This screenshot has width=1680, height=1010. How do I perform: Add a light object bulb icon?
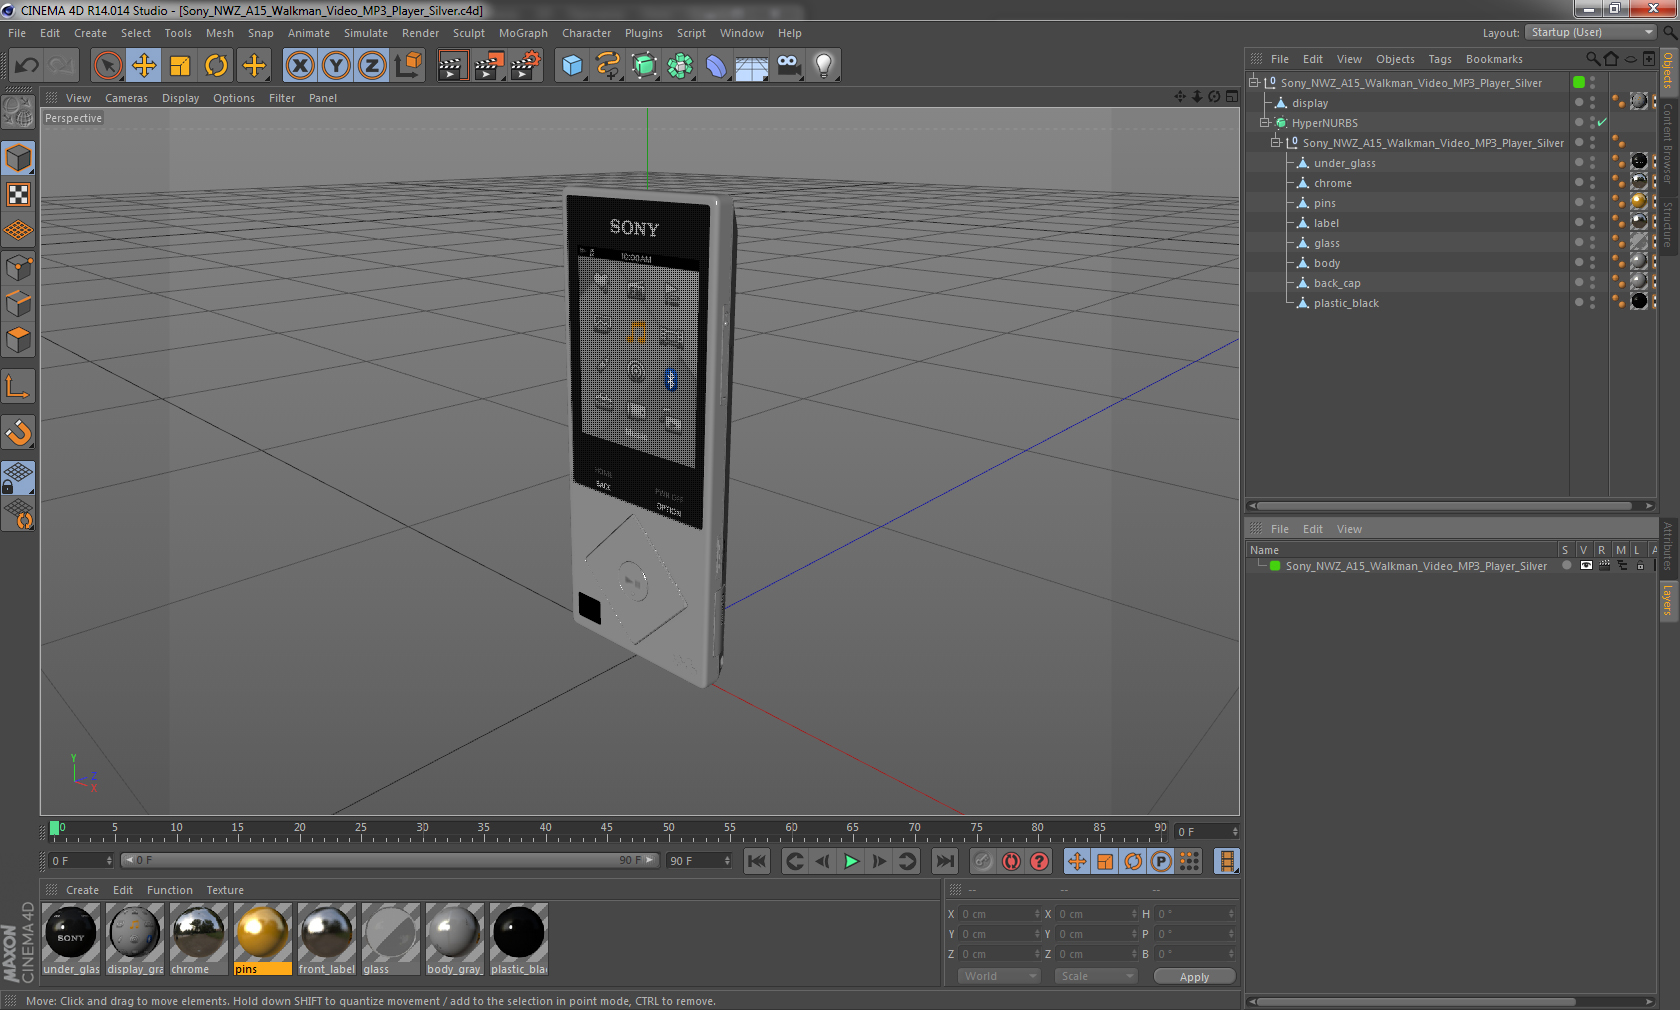point(824,66)
